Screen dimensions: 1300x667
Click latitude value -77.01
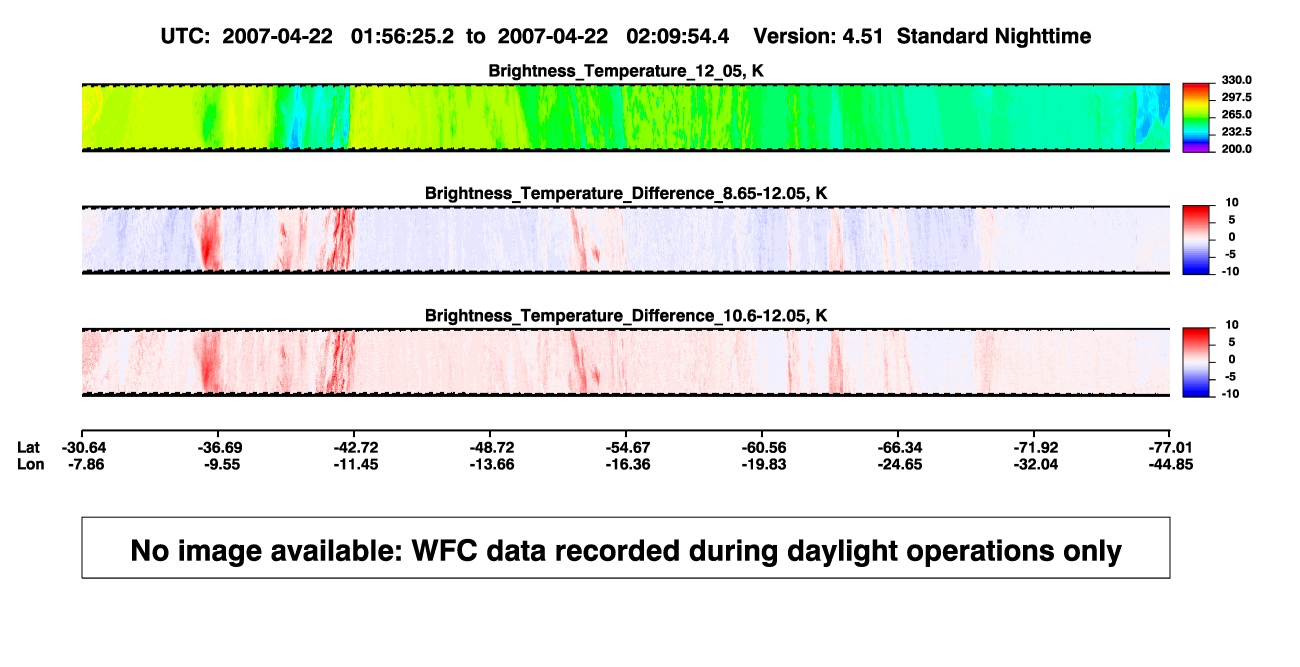click(x=1171, y=447)
